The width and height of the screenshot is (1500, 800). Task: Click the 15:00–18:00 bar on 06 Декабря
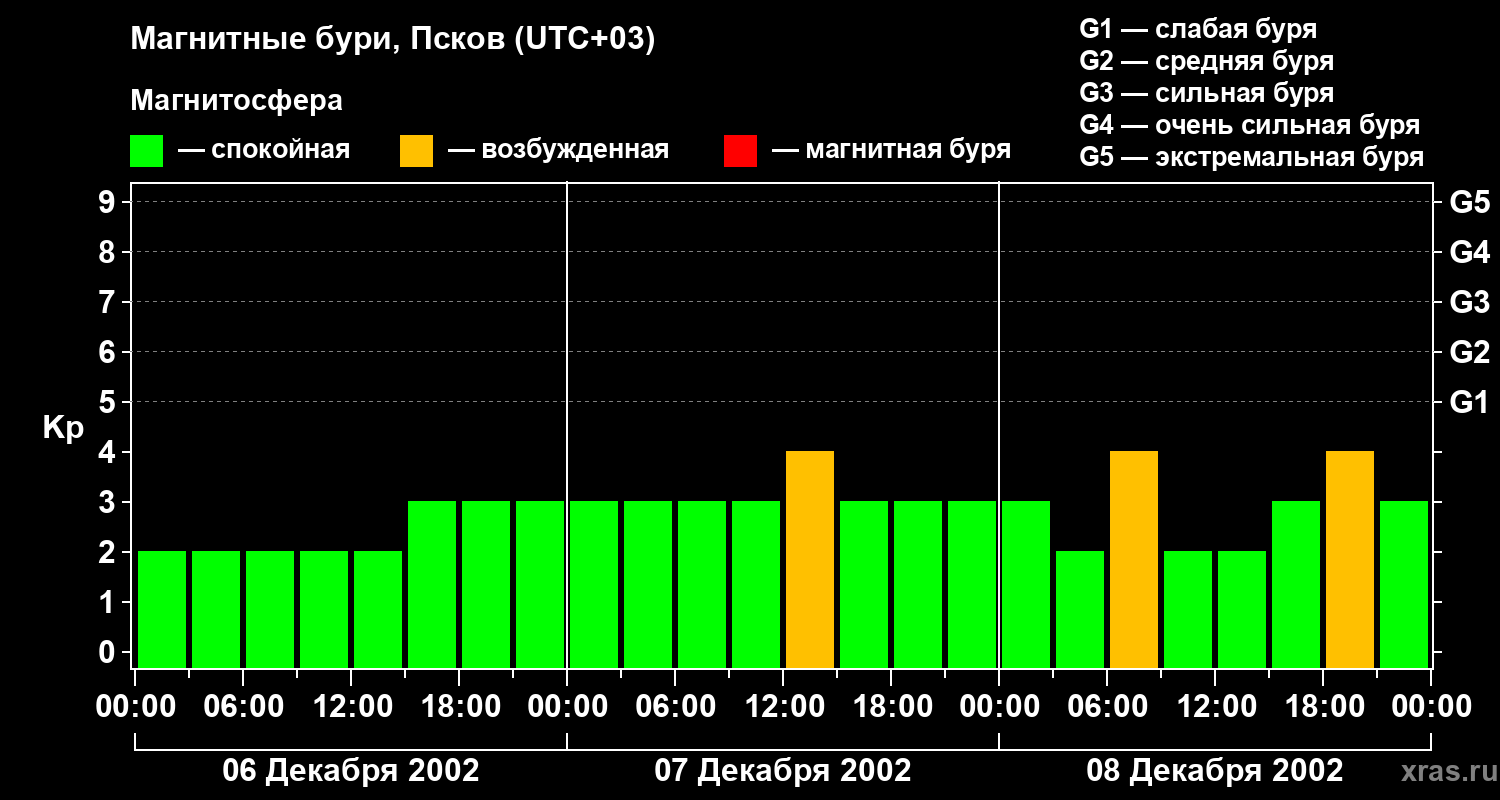(x=432, y=585)
